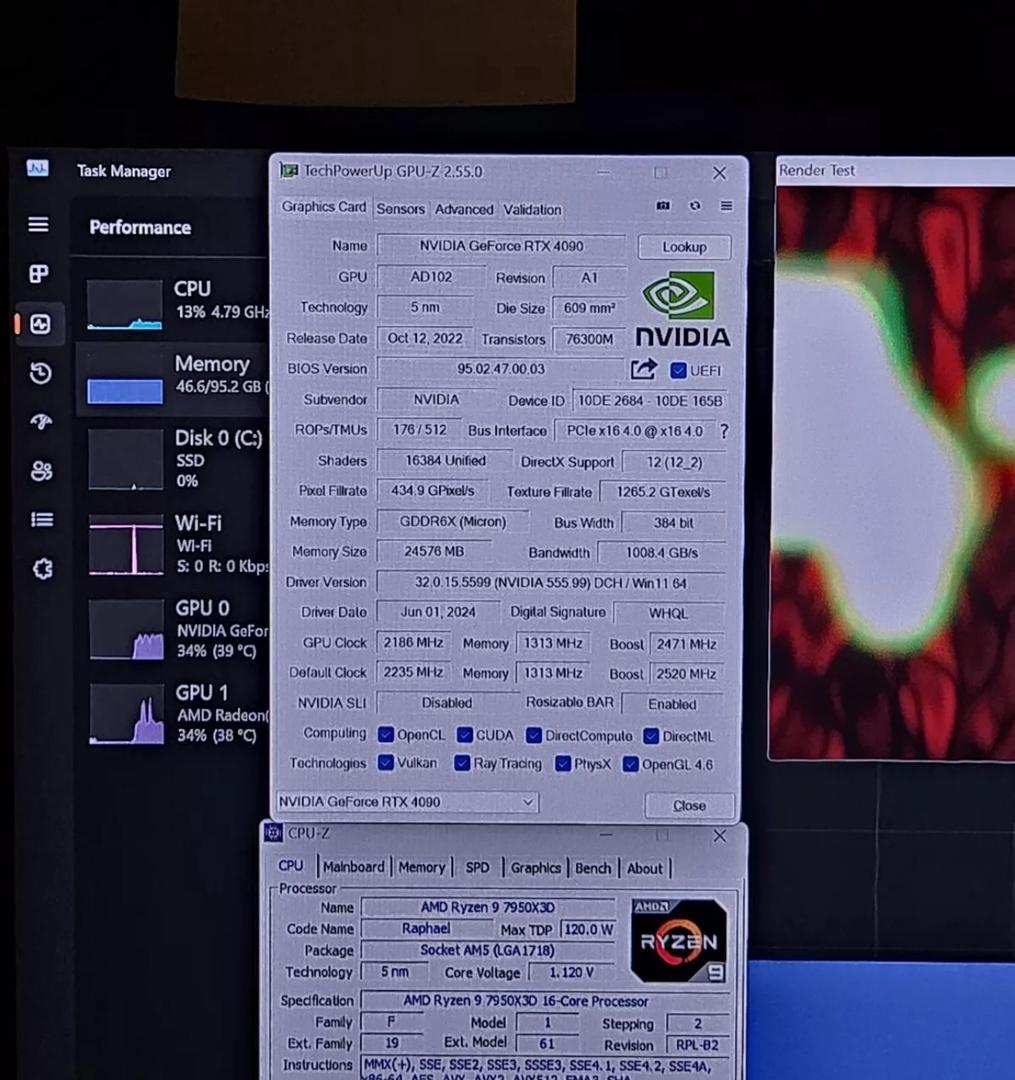Close the CPU-Z window

coord(720,835)
